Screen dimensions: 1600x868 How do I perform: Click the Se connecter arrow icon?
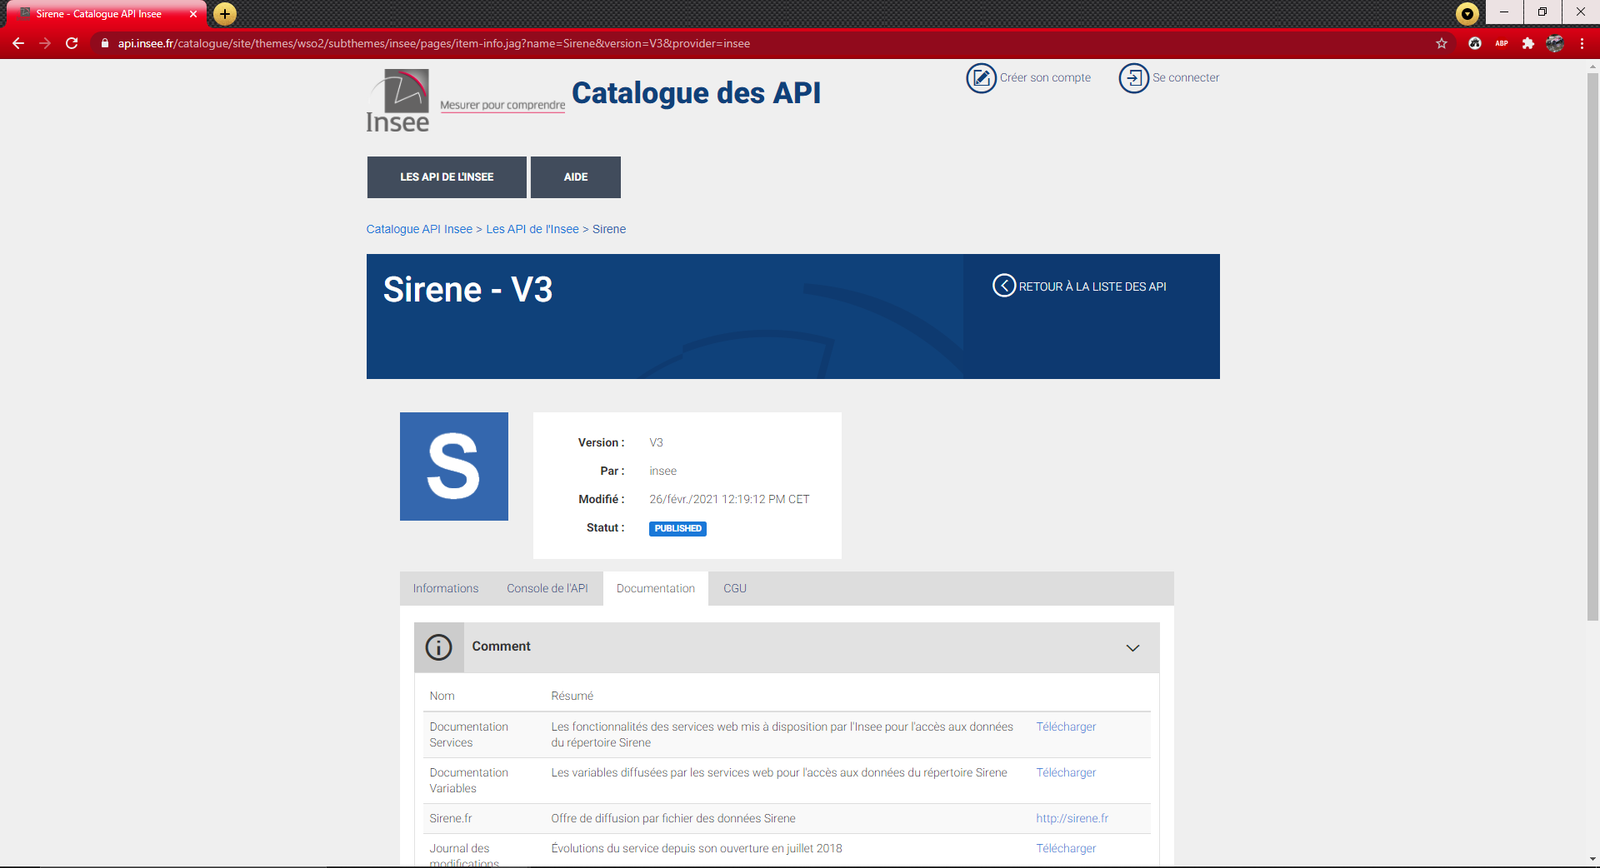1134,78
